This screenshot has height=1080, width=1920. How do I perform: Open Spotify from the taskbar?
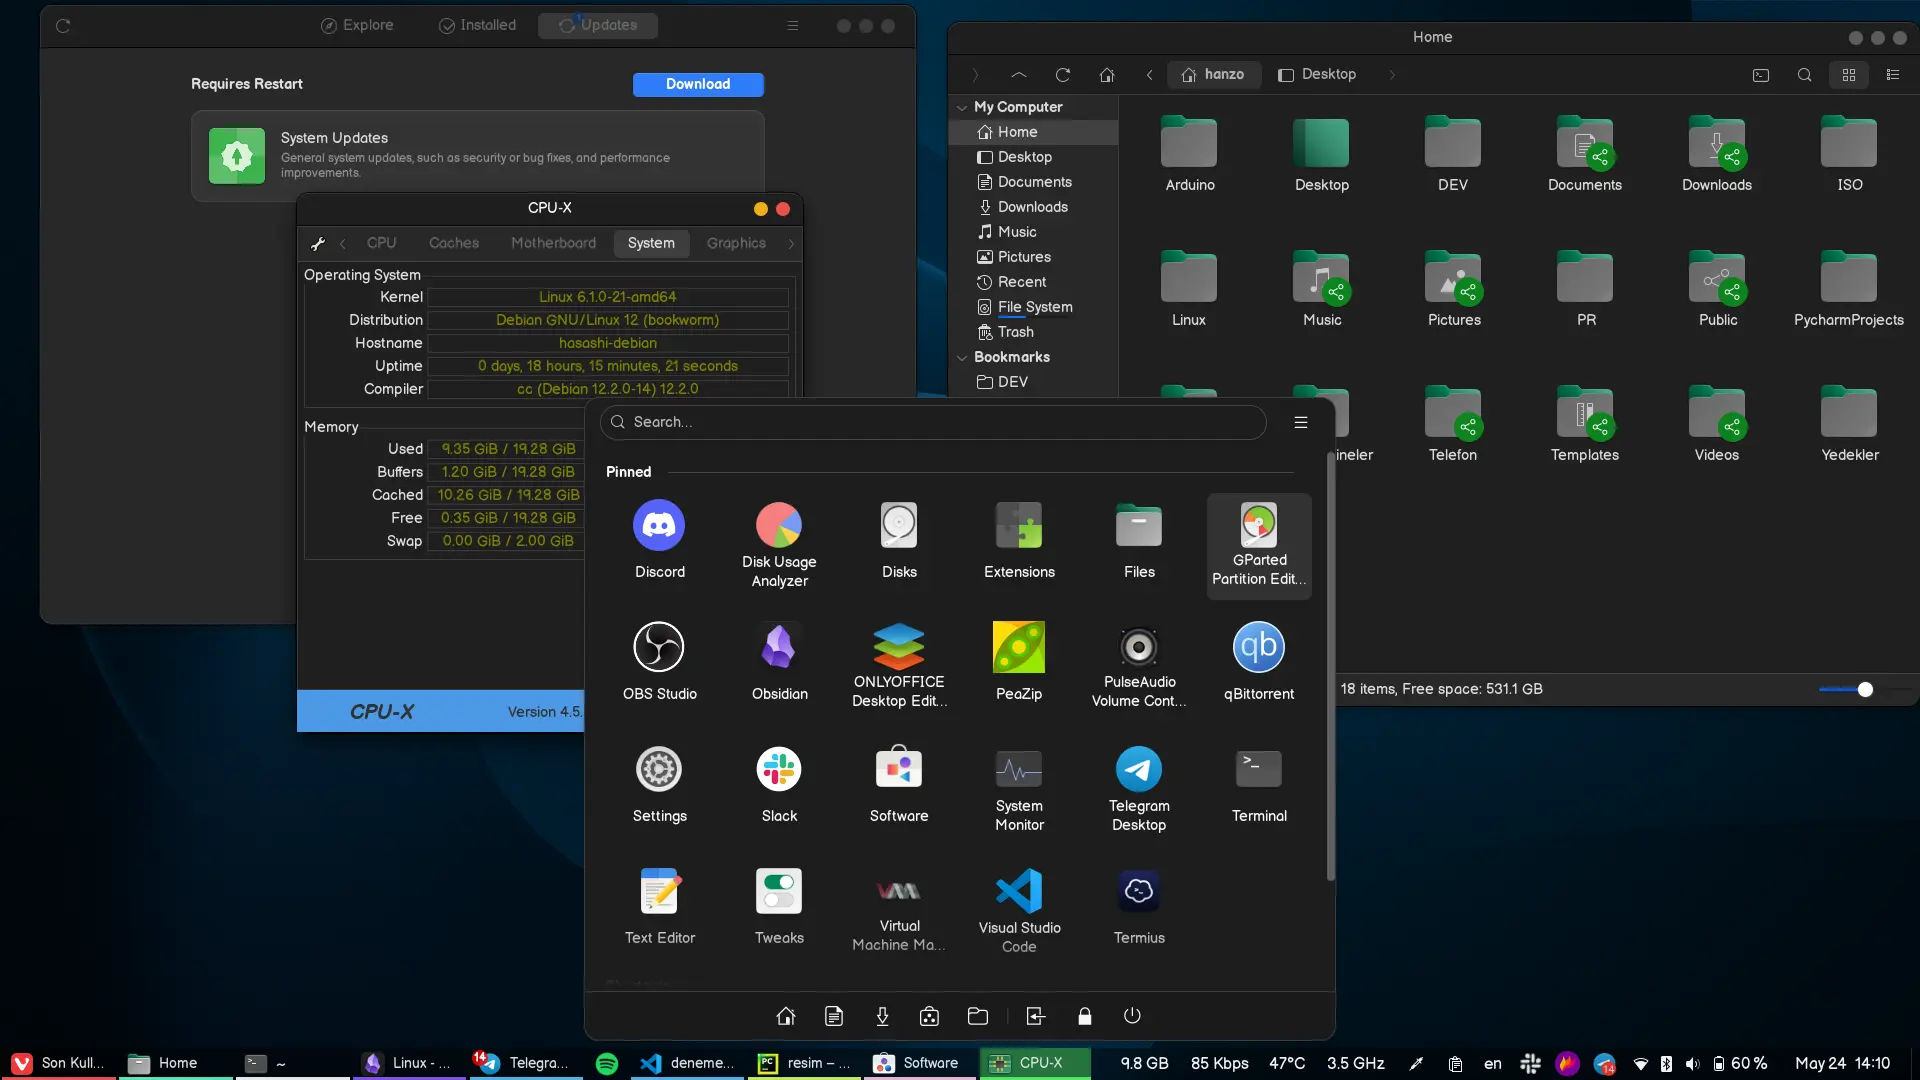click(x=607, y=1063)
